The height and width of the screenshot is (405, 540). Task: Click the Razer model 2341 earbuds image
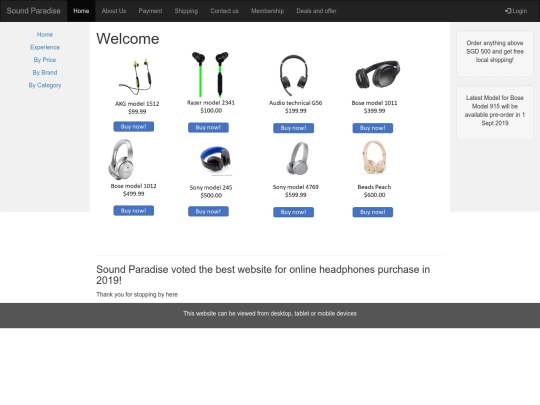point(210,74)
